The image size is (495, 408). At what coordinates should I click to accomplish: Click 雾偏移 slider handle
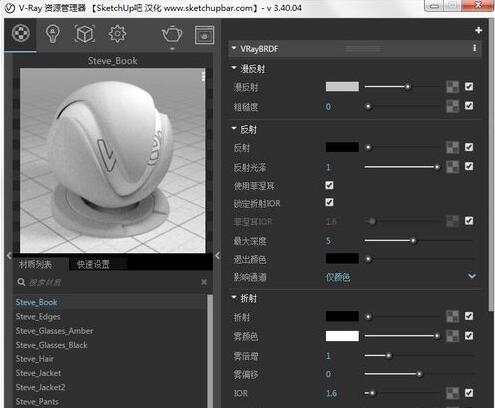point(419,374)
